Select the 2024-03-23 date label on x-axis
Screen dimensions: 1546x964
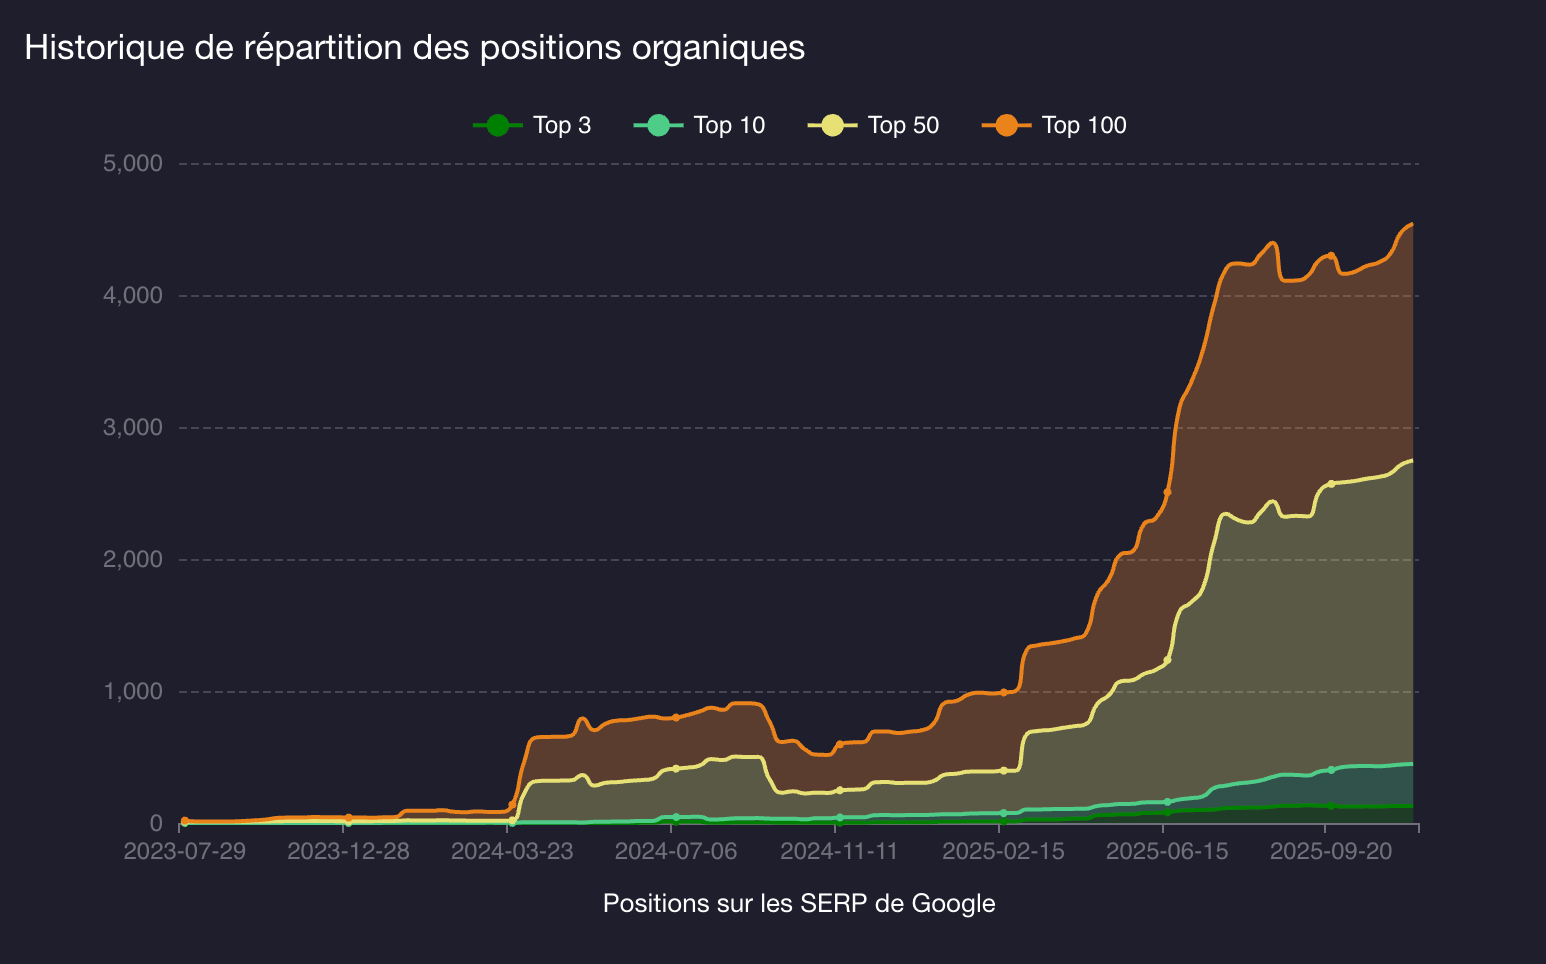[x=514, y=851]
